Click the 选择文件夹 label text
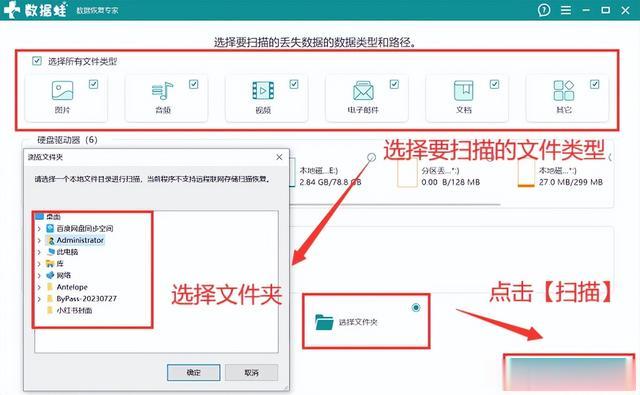This screenshot has height=395, width=640. [x=358, y=322]
